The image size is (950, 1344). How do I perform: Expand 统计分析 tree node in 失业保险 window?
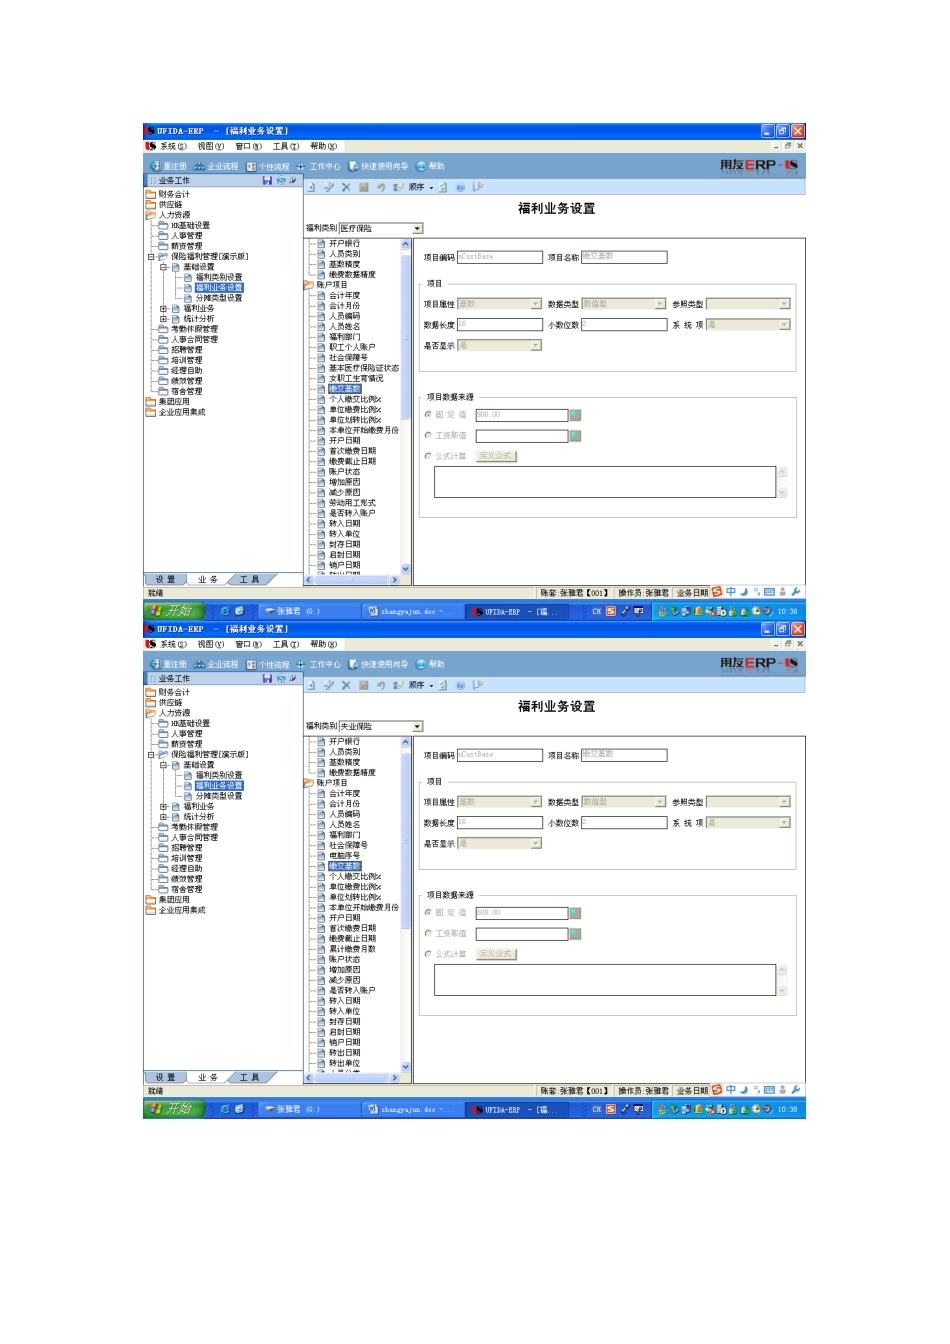click(x=163, y=817)
